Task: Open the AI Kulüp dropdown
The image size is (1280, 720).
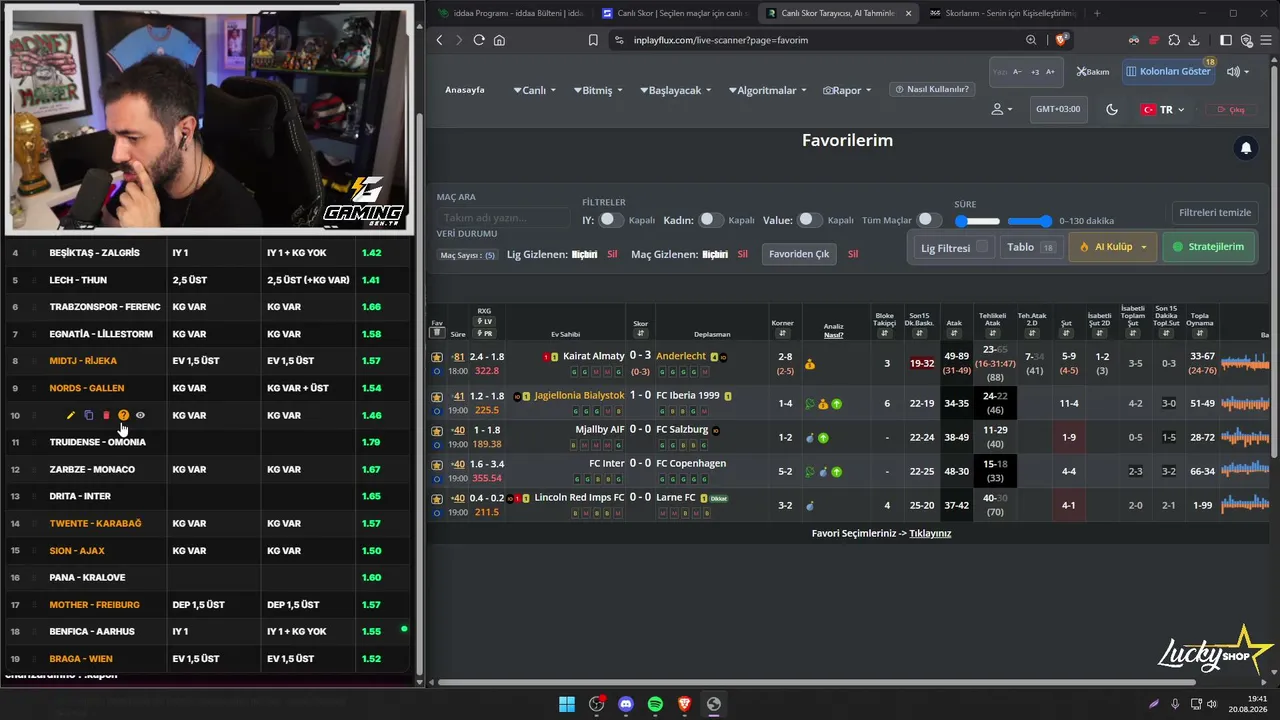Action: 1114,247
